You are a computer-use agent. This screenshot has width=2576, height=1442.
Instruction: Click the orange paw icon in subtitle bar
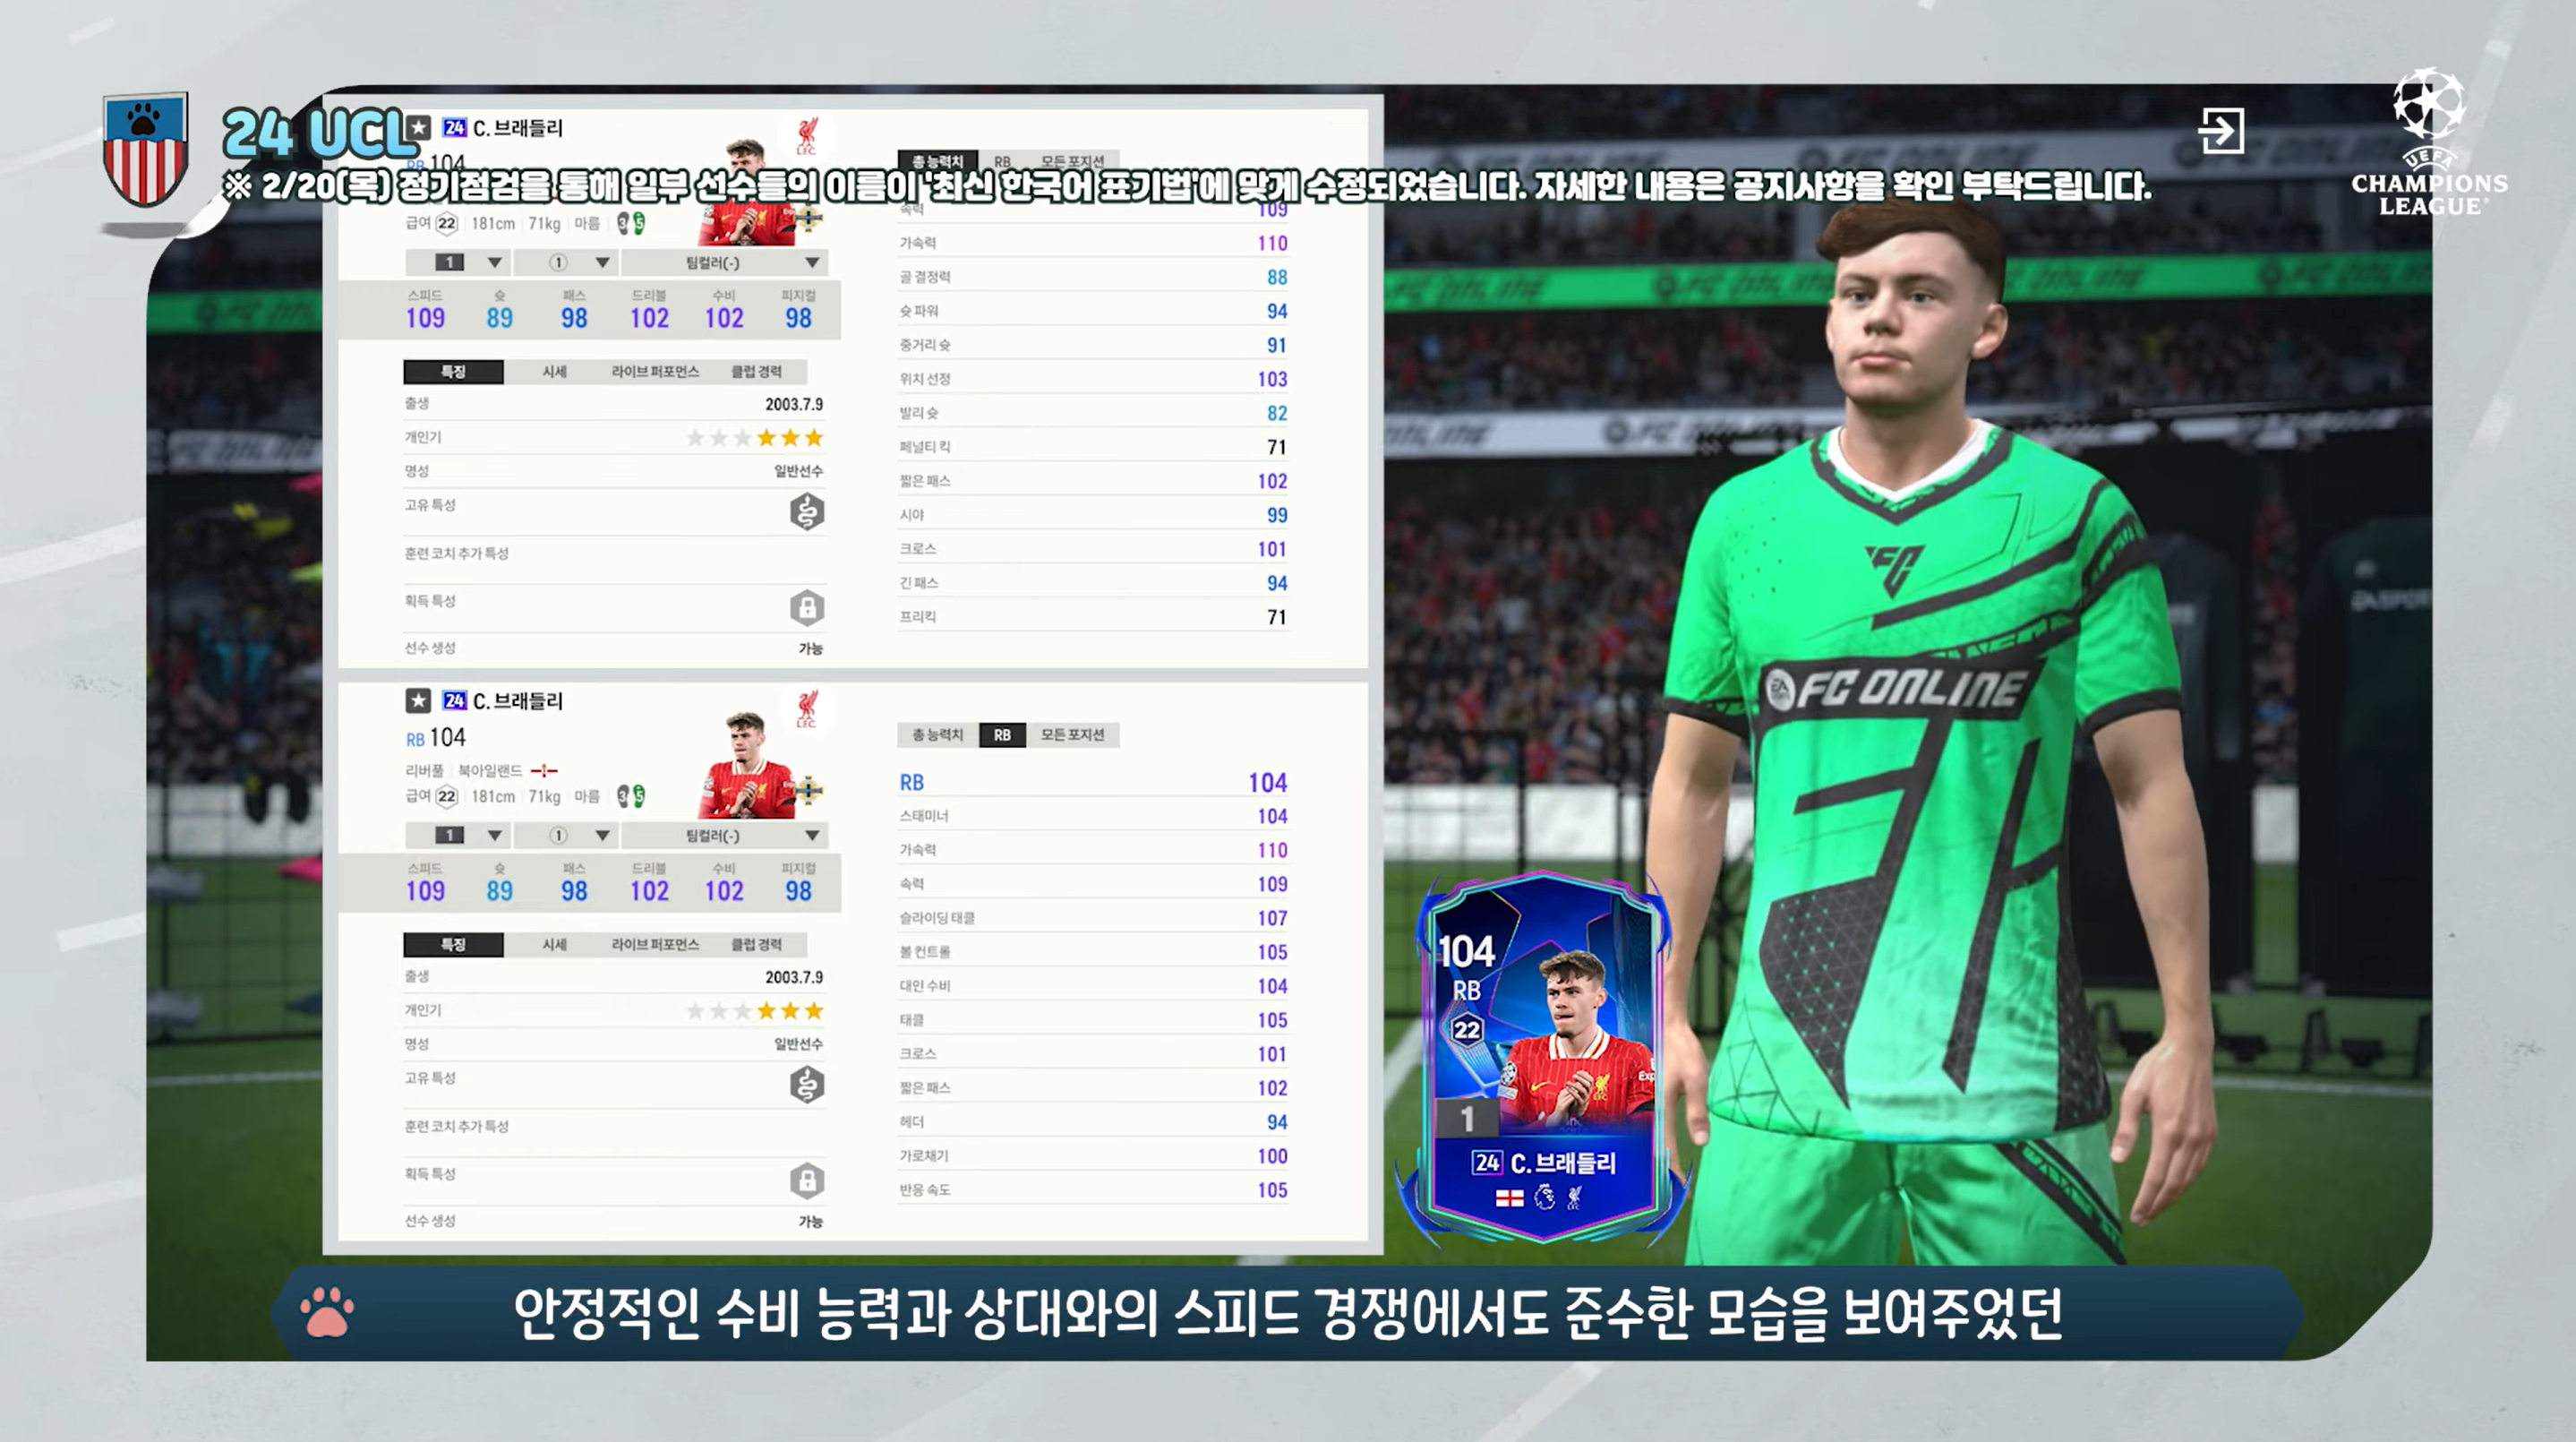coord(327,1312)
